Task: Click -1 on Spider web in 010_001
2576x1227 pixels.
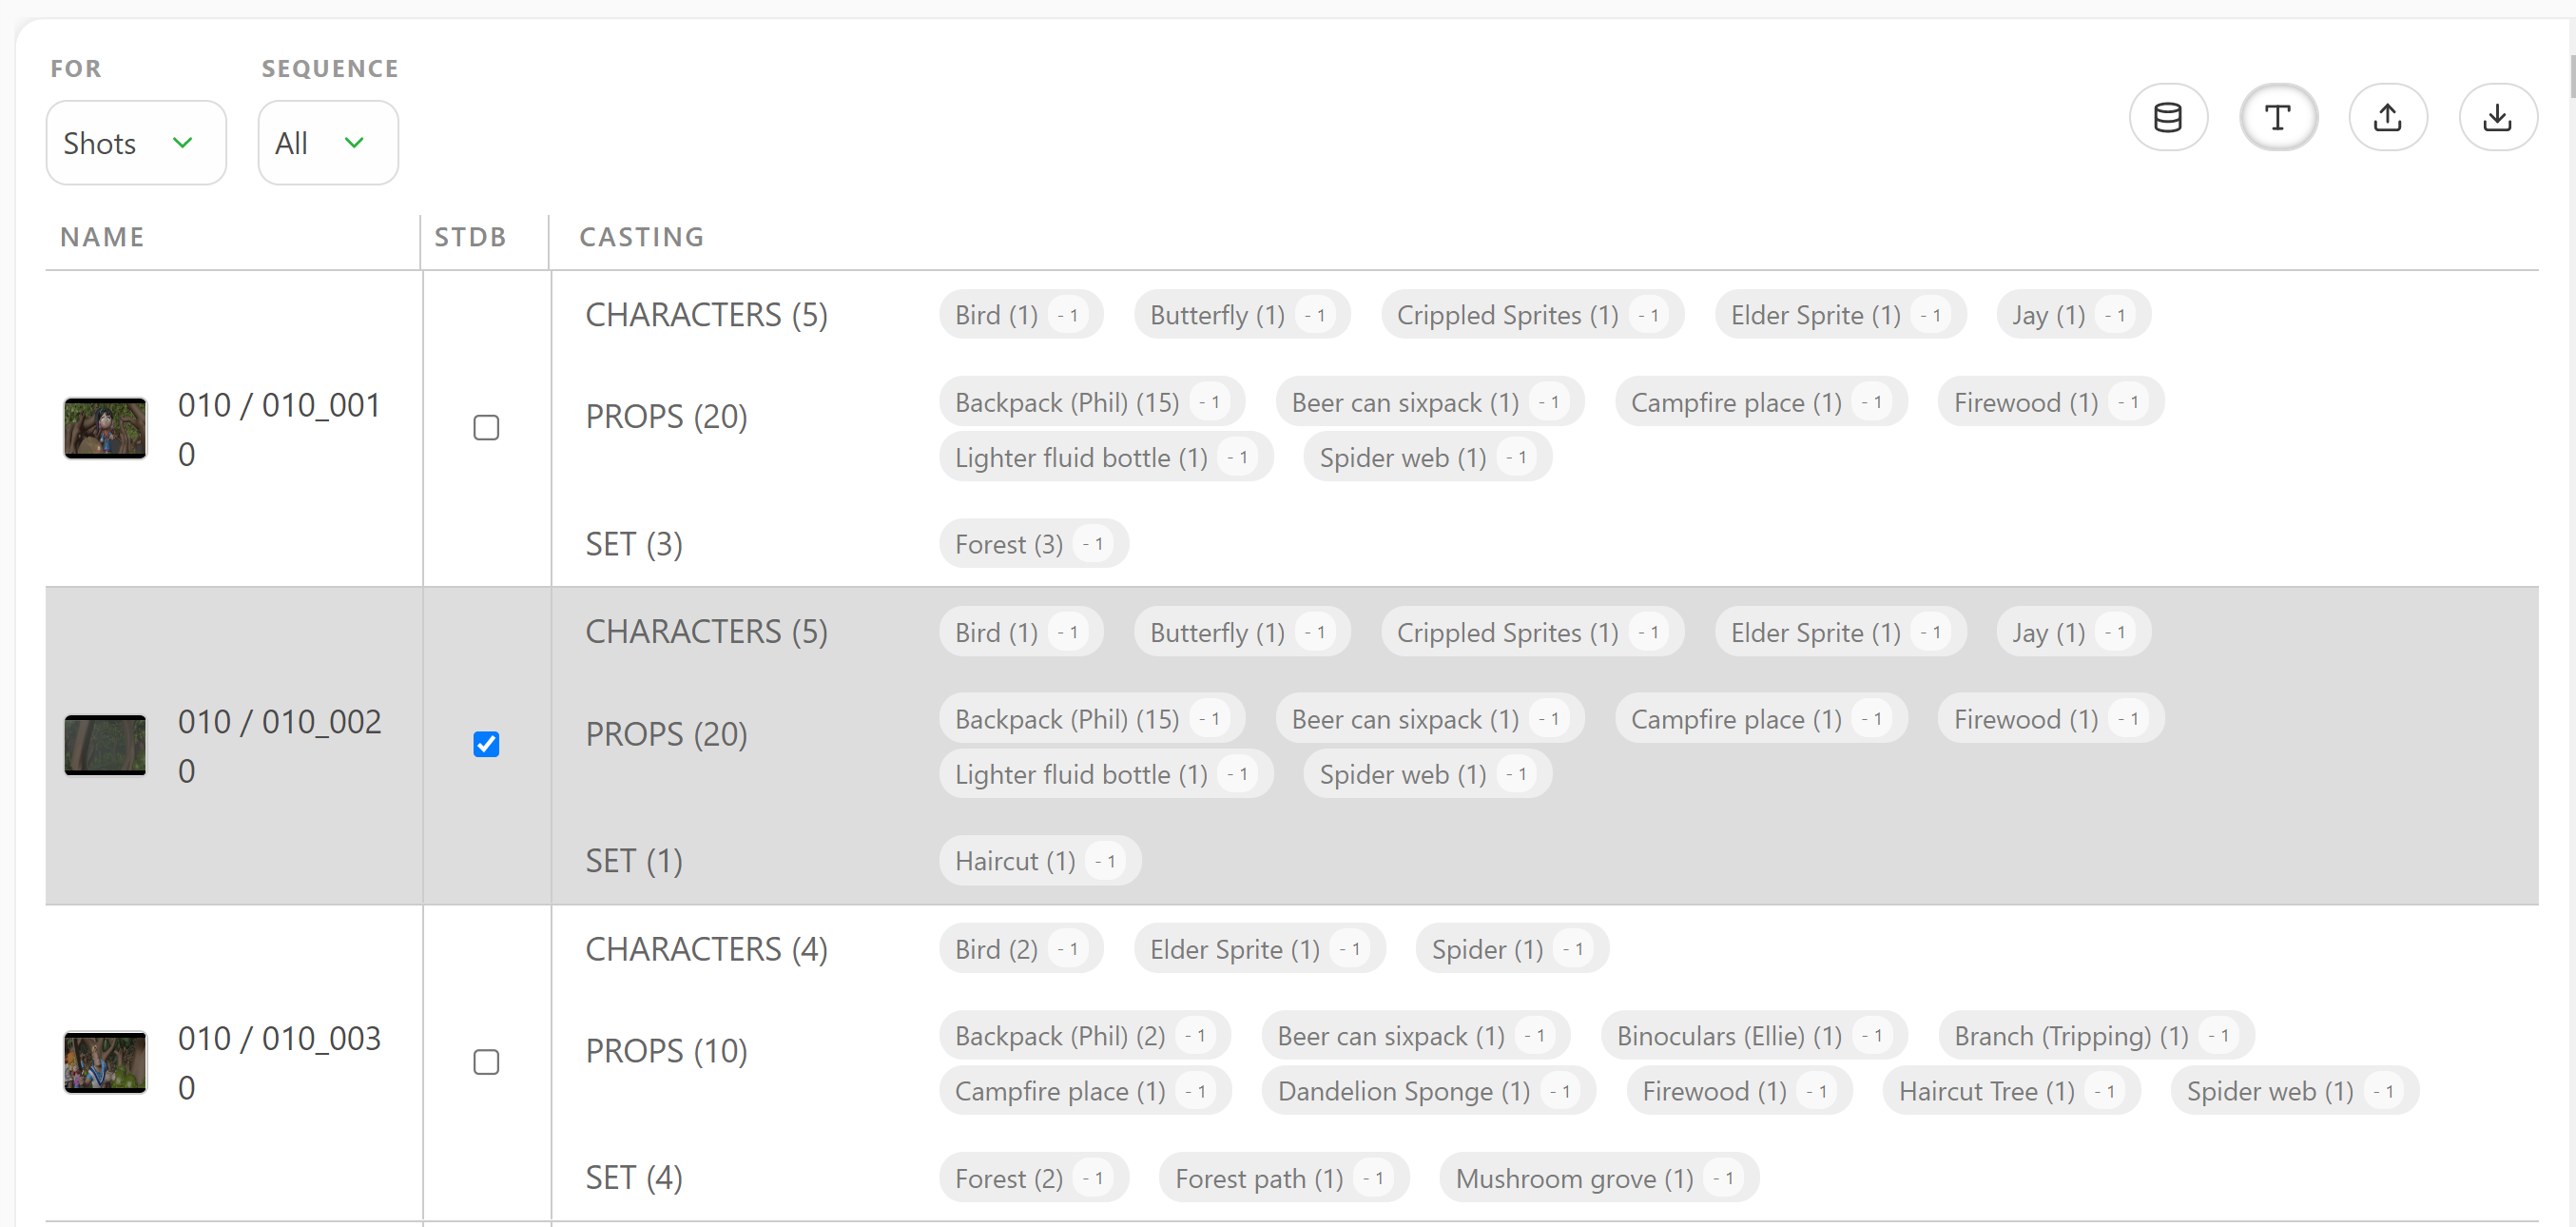Action: click(1517, 458)
